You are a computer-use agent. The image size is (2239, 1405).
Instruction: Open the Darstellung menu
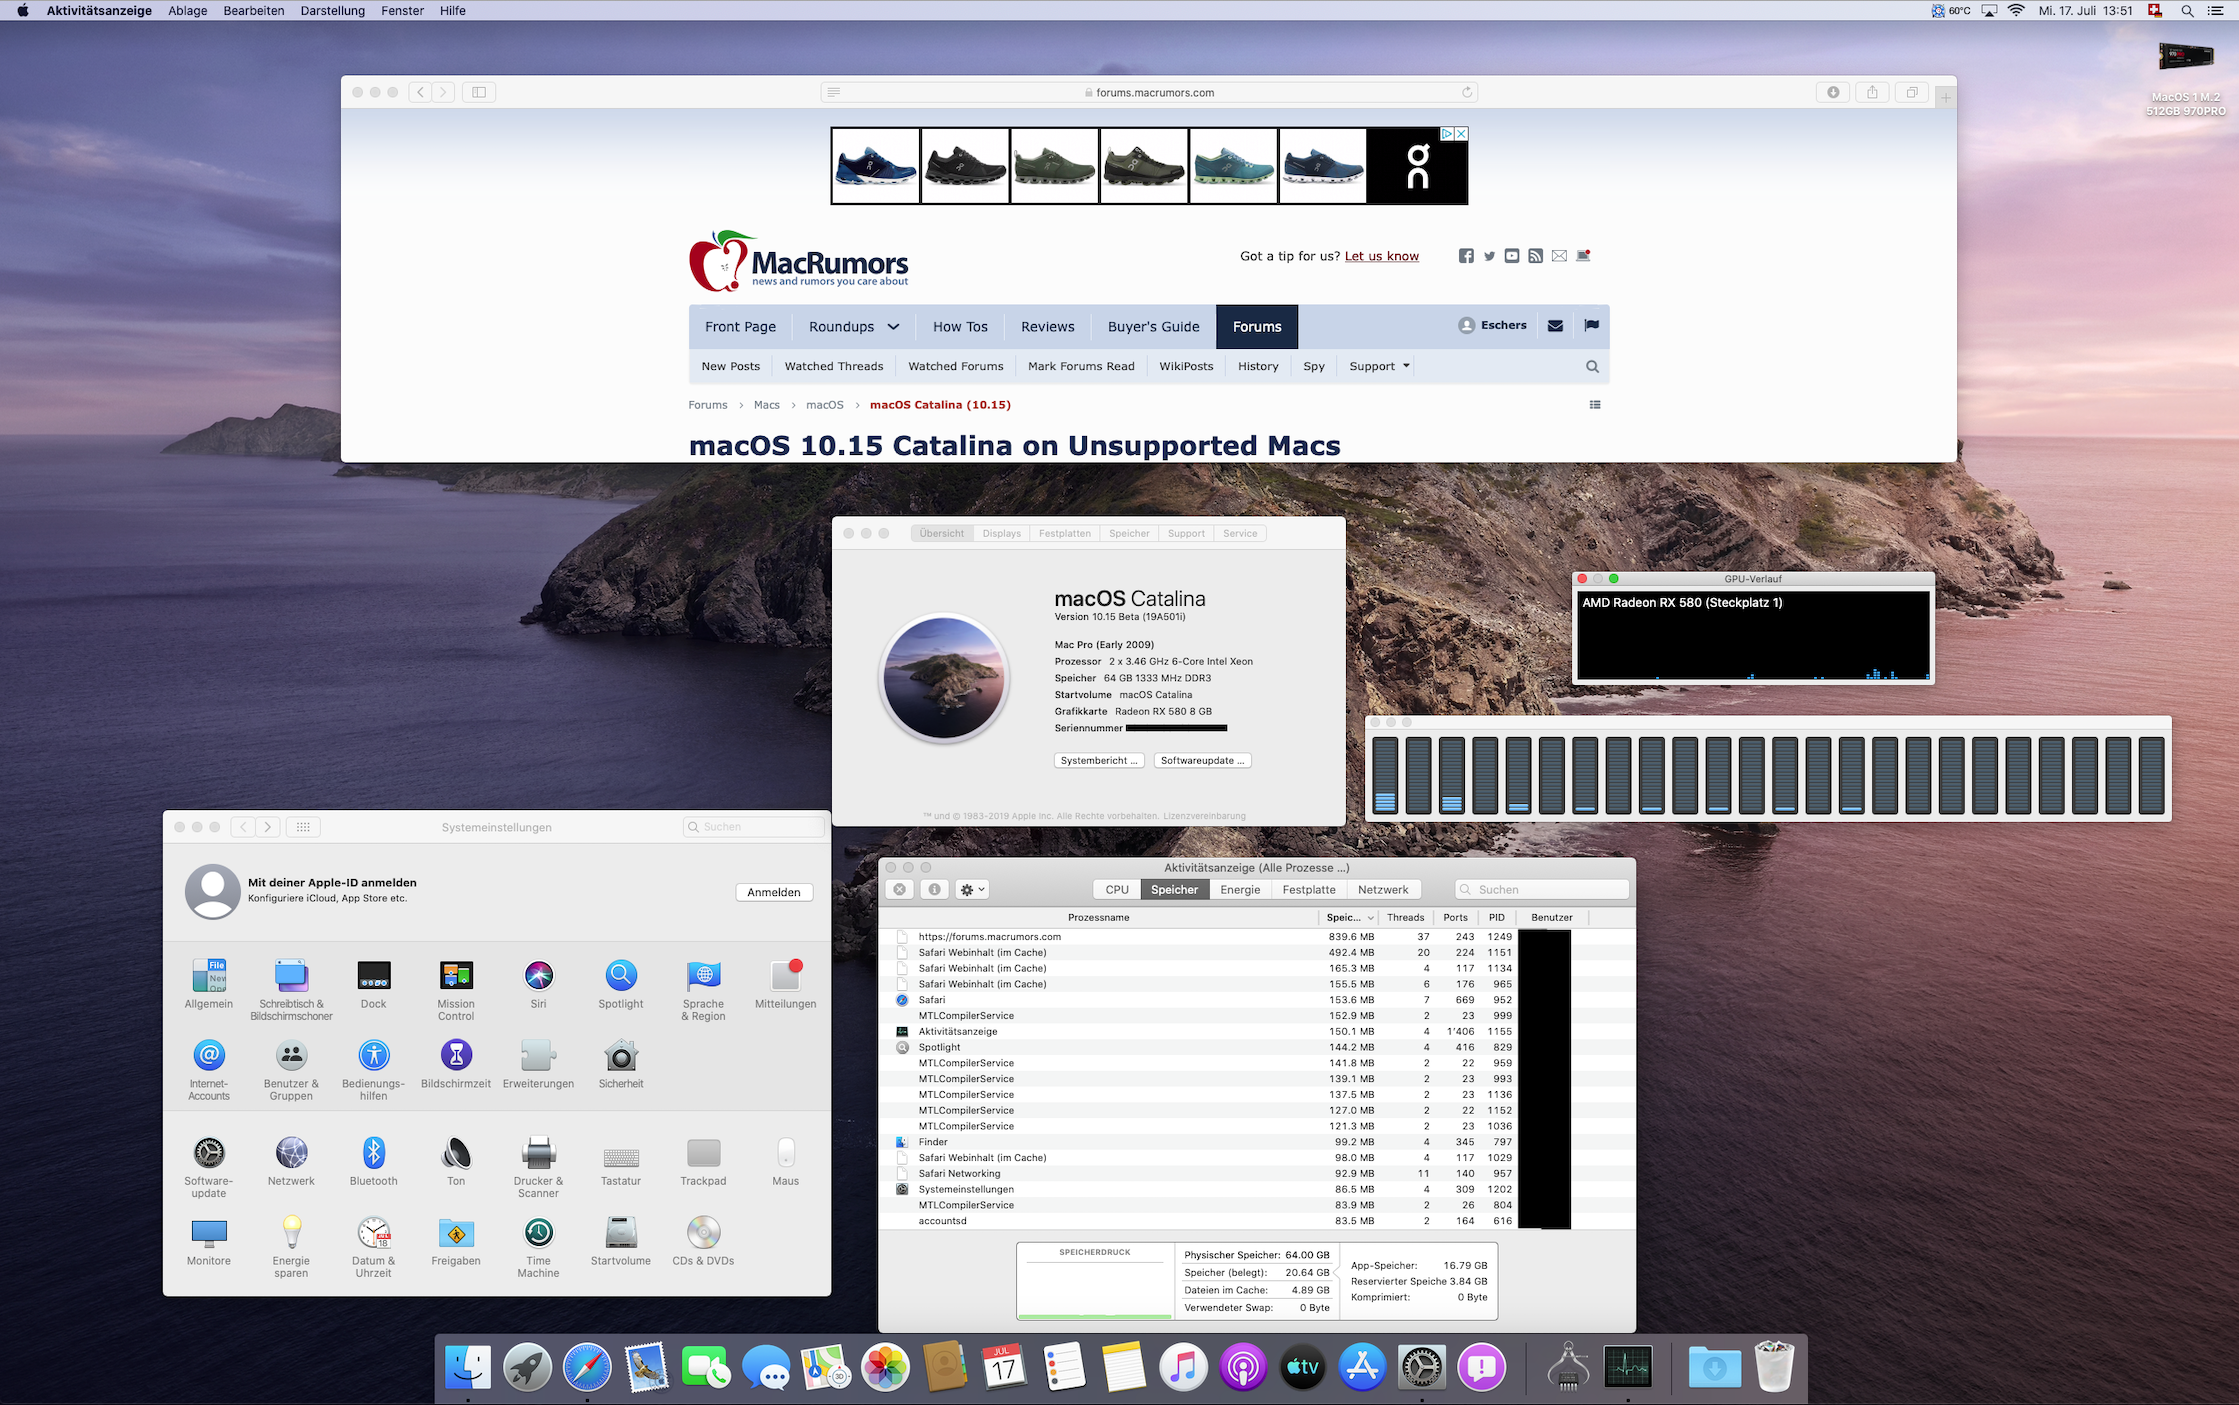[332, 11]
